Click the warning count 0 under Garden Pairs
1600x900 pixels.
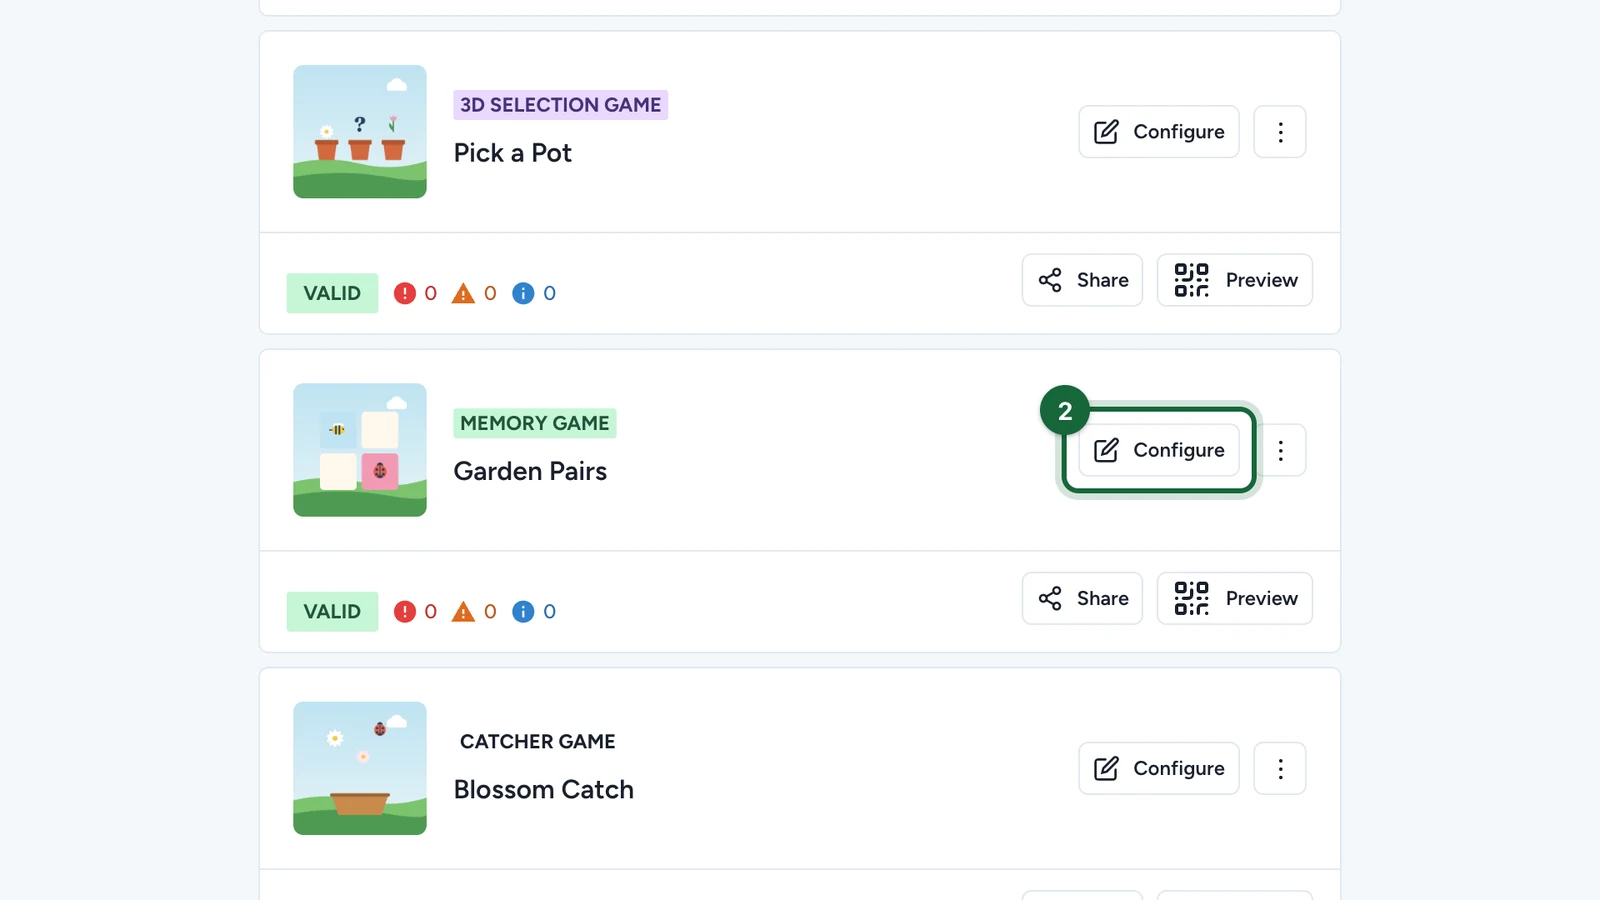click(x=490, y=611)
